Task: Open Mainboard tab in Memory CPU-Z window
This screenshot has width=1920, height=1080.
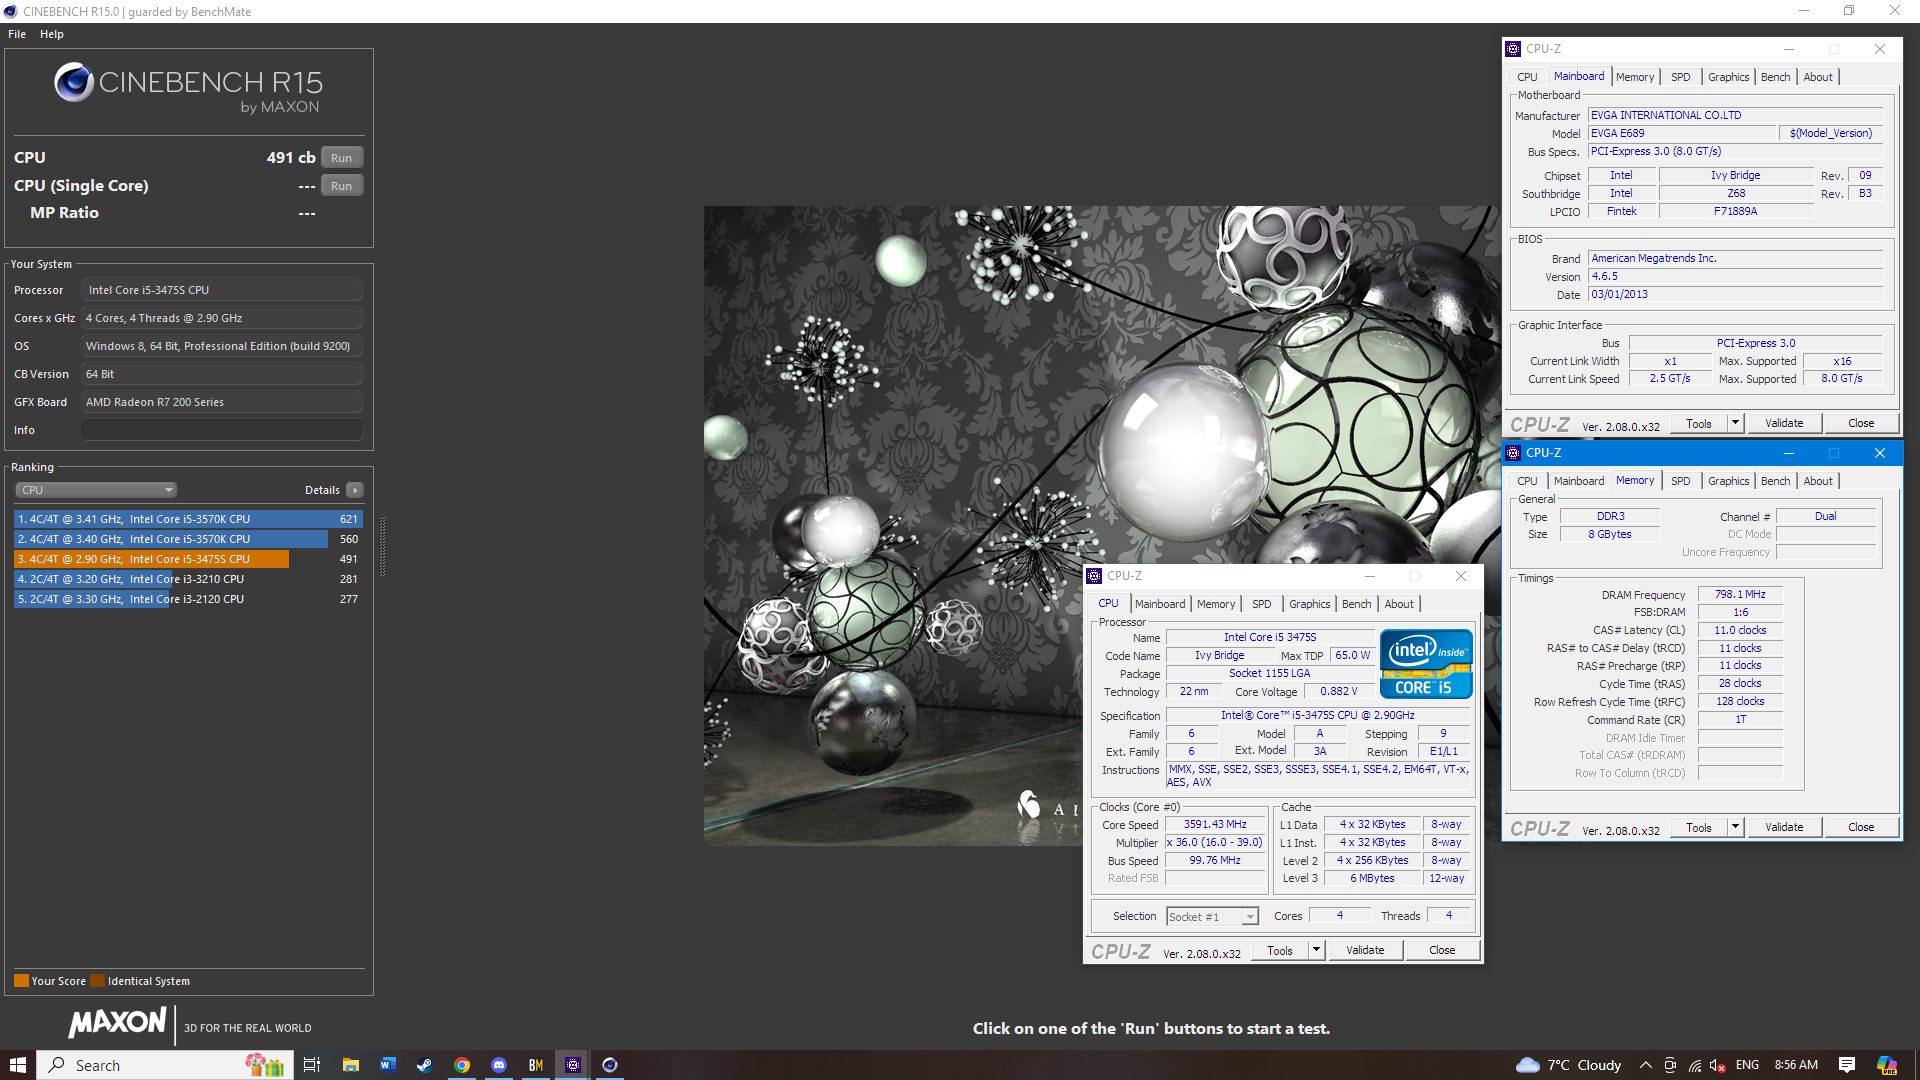Action: pos(1579,481)
